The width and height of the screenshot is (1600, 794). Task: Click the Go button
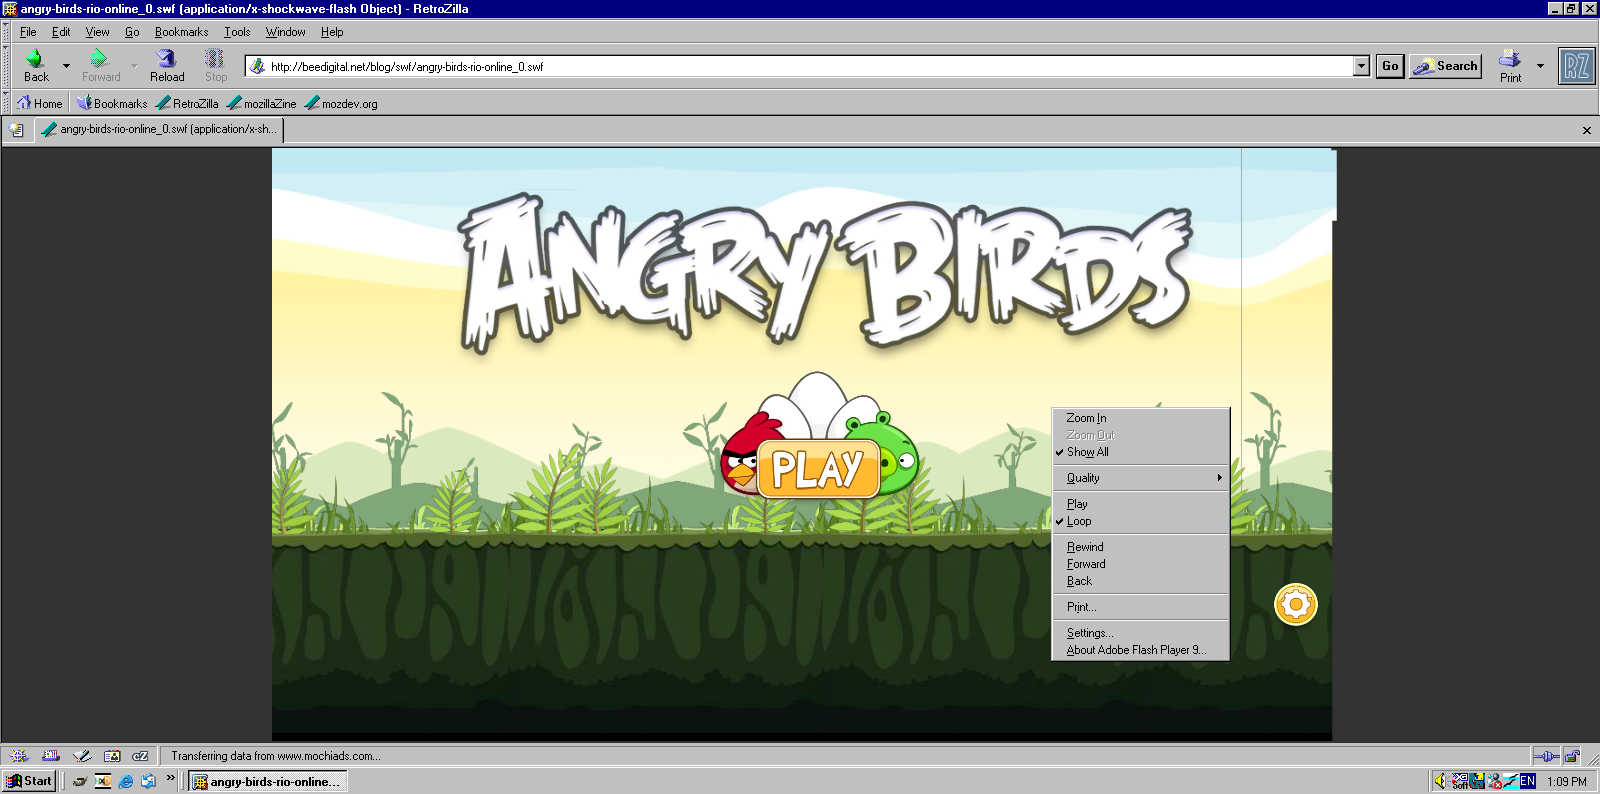[1390, 66]
